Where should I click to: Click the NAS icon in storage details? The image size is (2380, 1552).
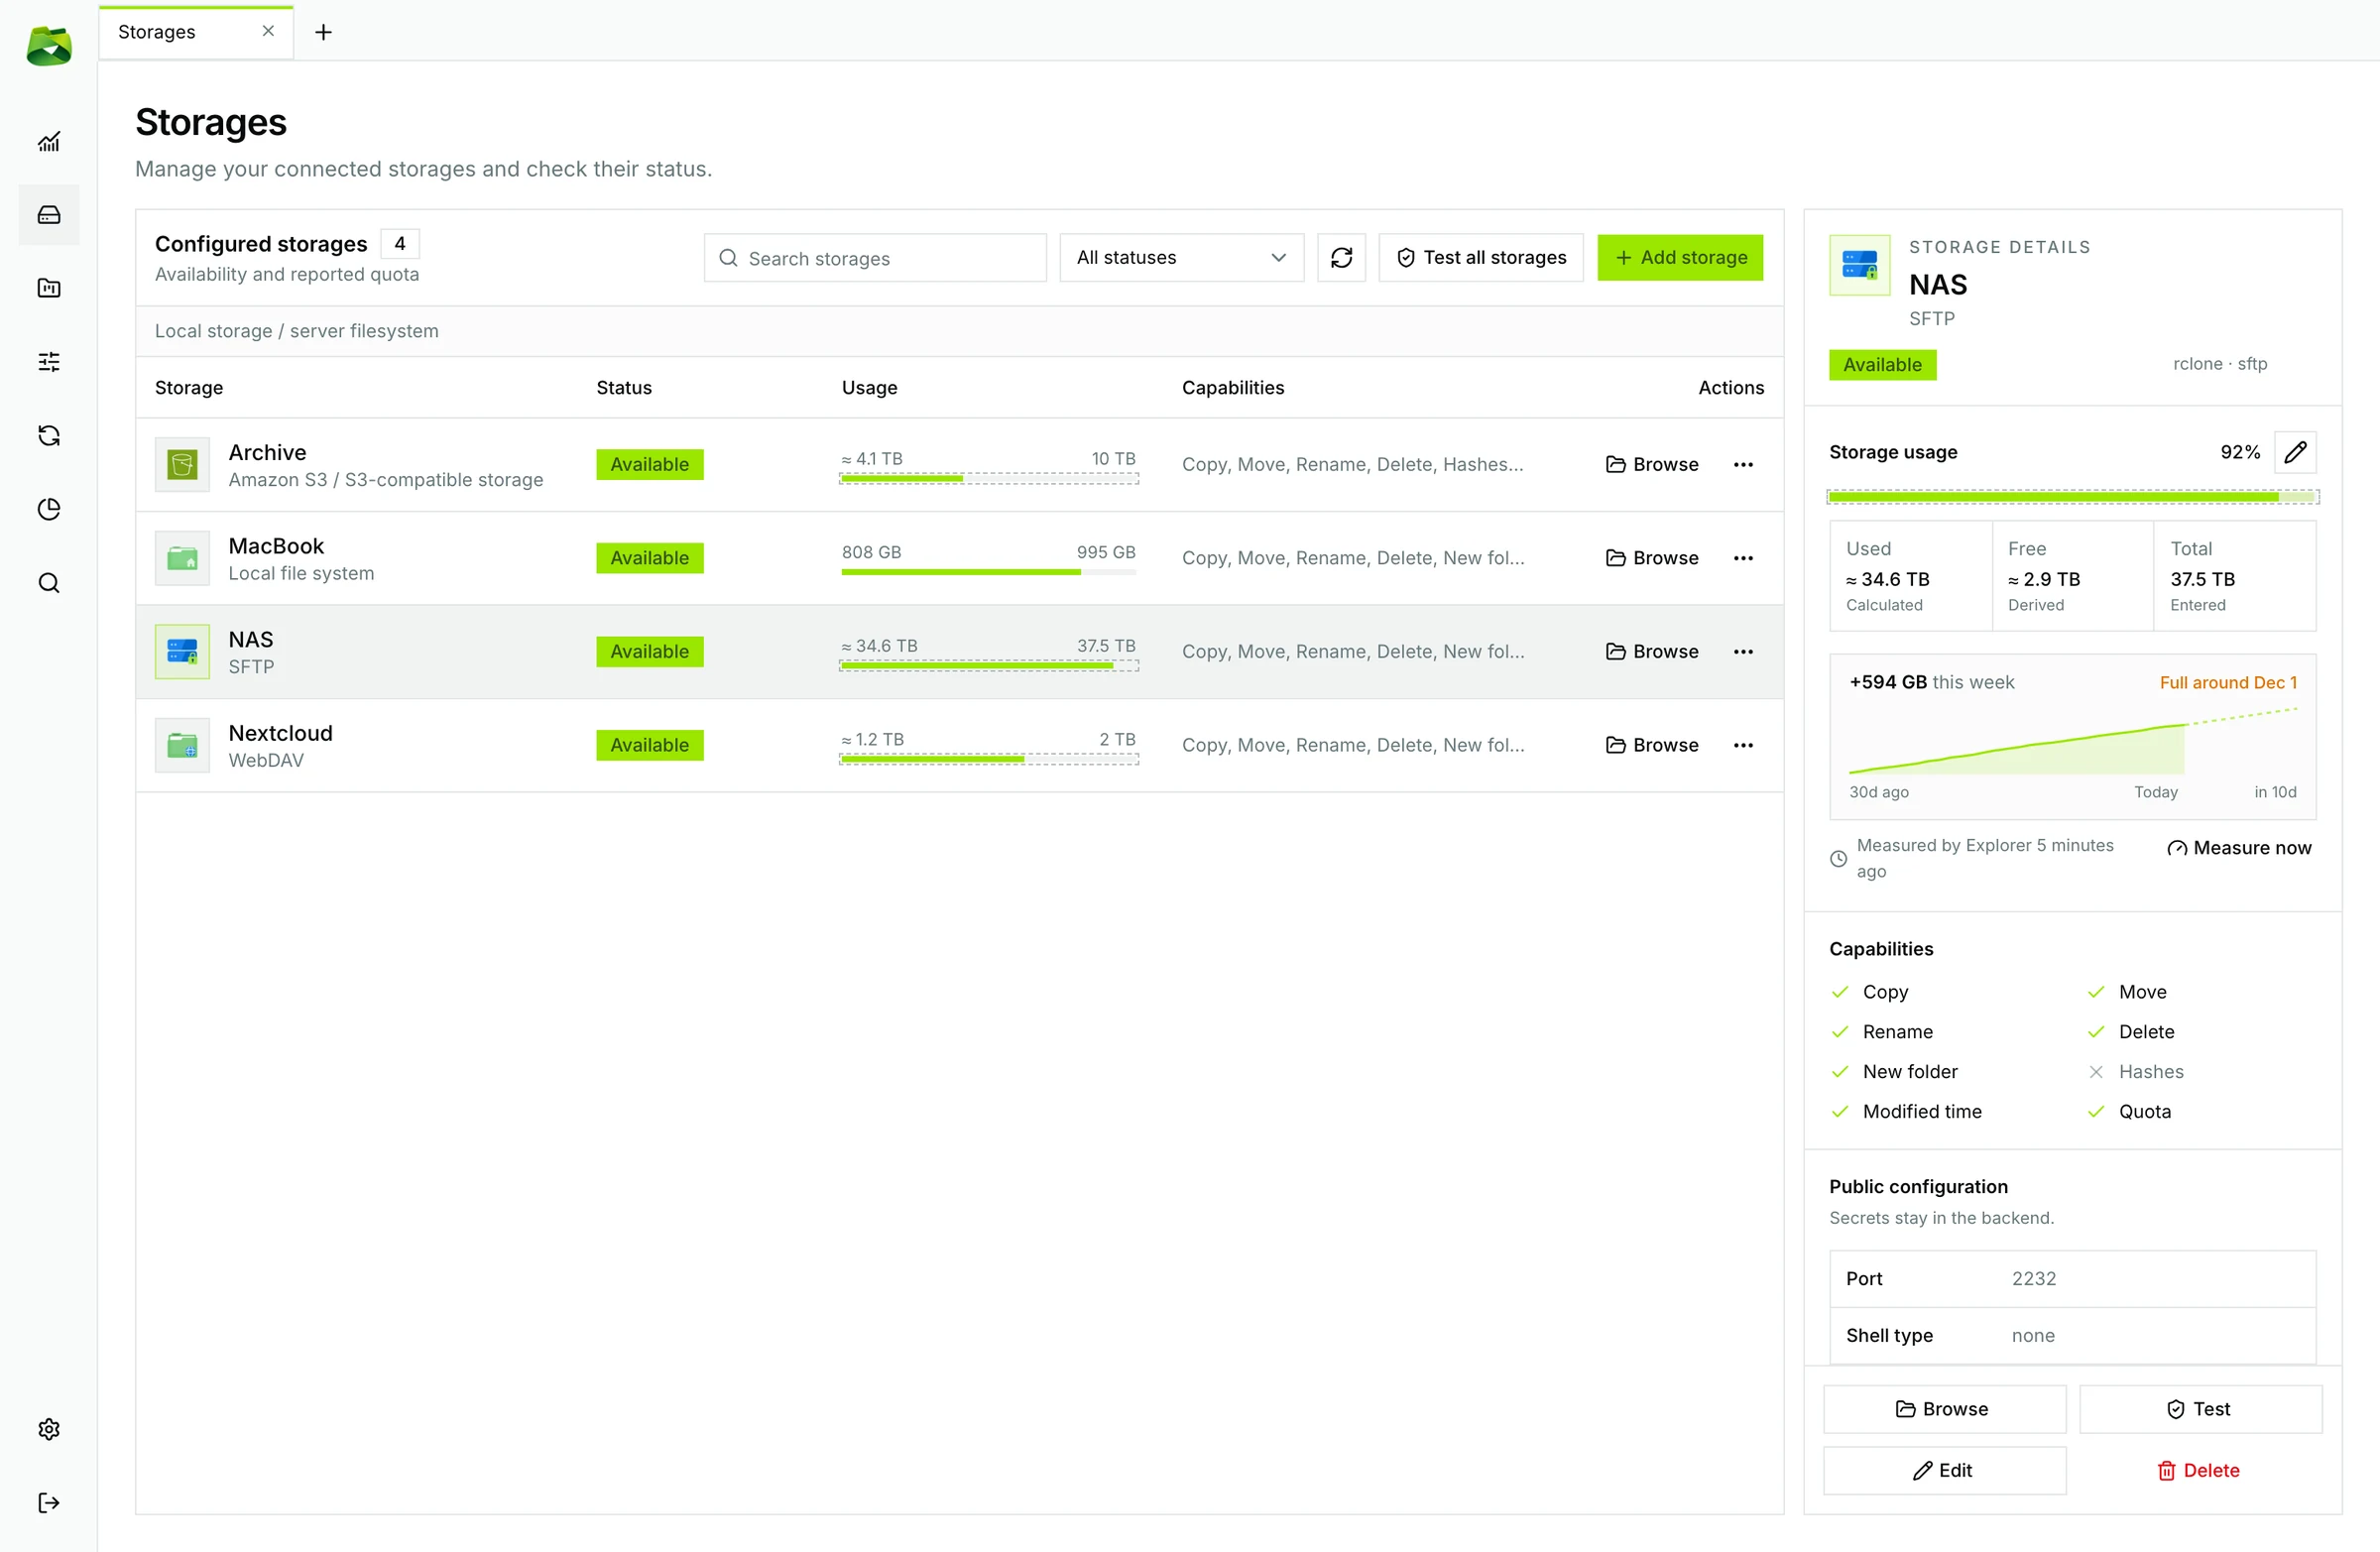(x=1860, y=265)
